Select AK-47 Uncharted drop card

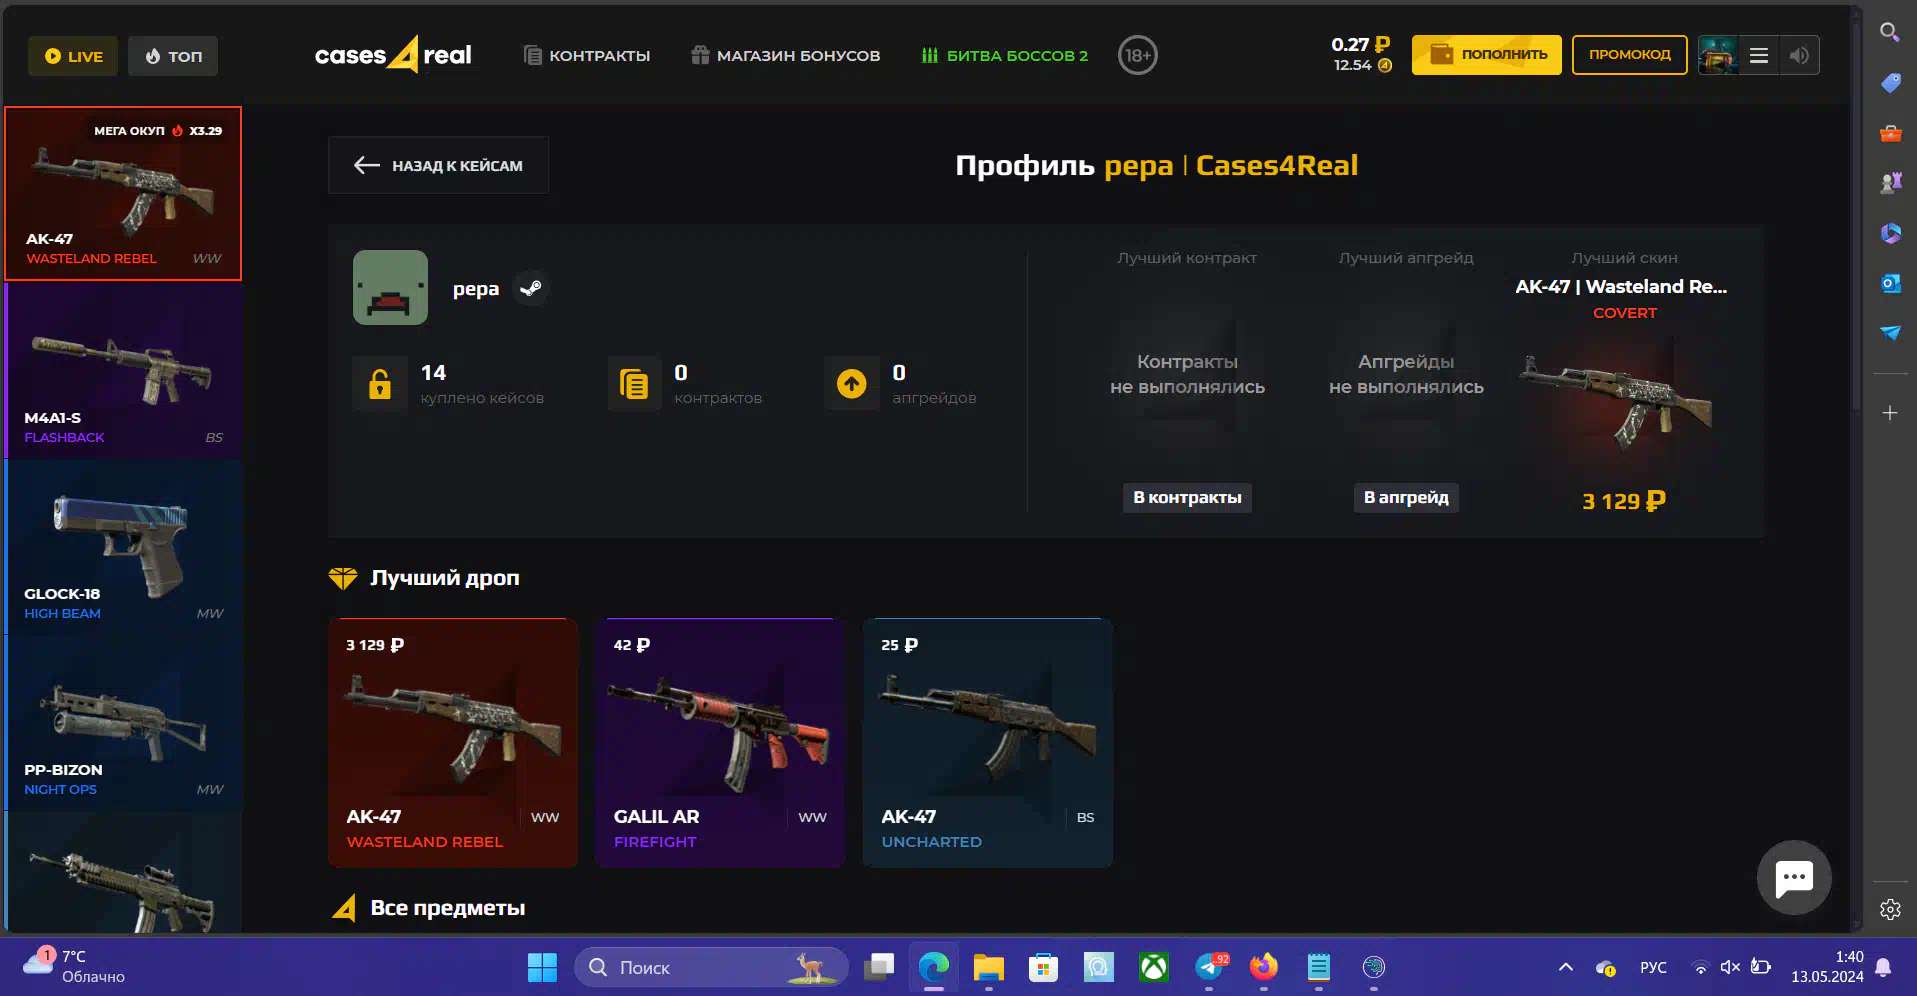988,742
